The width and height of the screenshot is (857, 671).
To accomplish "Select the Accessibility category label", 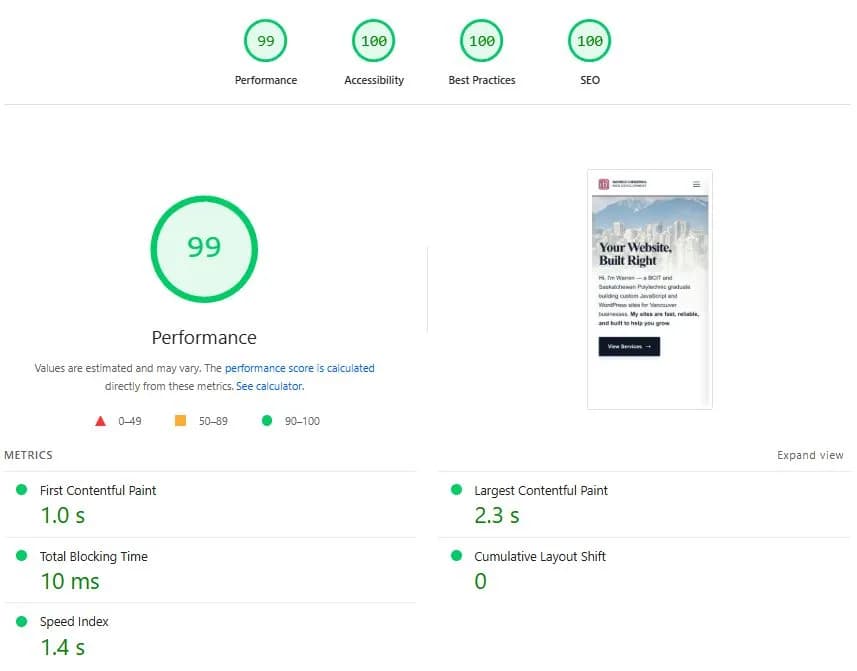I will click(x=374, y=80).
